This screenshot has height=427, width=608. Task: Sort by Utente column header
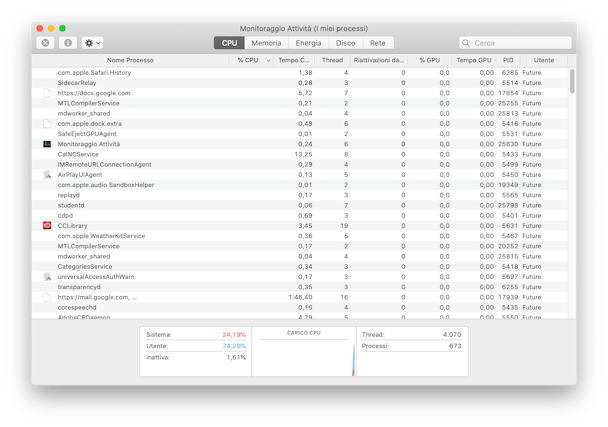tap(544, 60)
